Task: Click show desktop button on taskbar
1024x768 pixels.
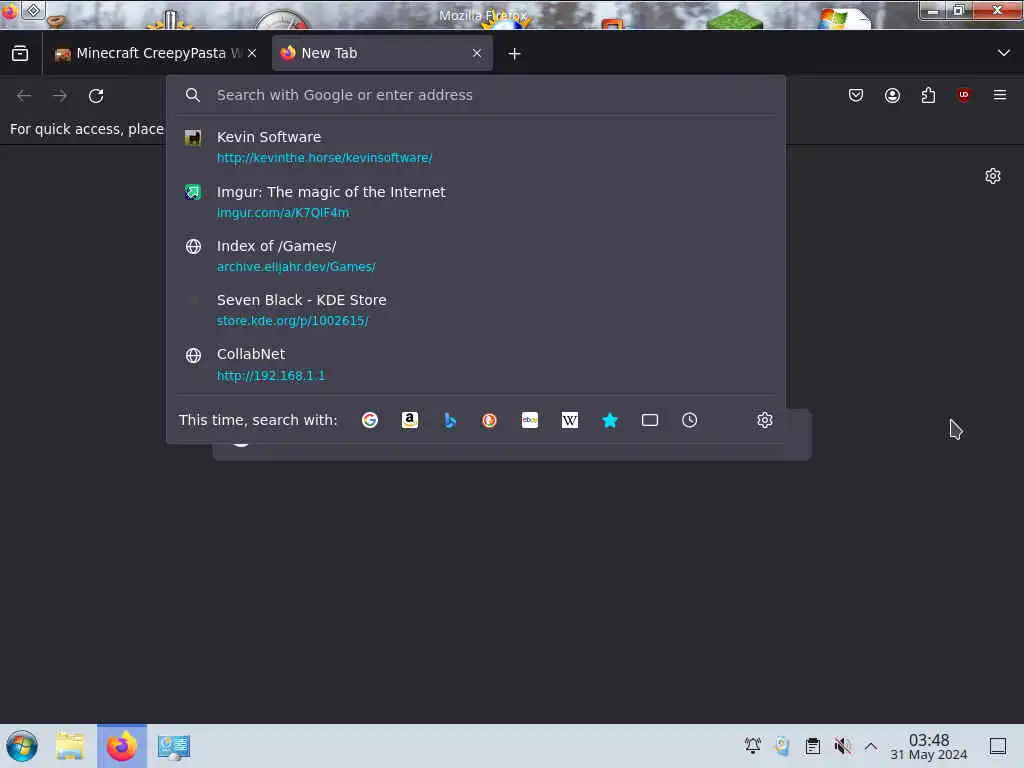Action: click(x=998, y=745)
